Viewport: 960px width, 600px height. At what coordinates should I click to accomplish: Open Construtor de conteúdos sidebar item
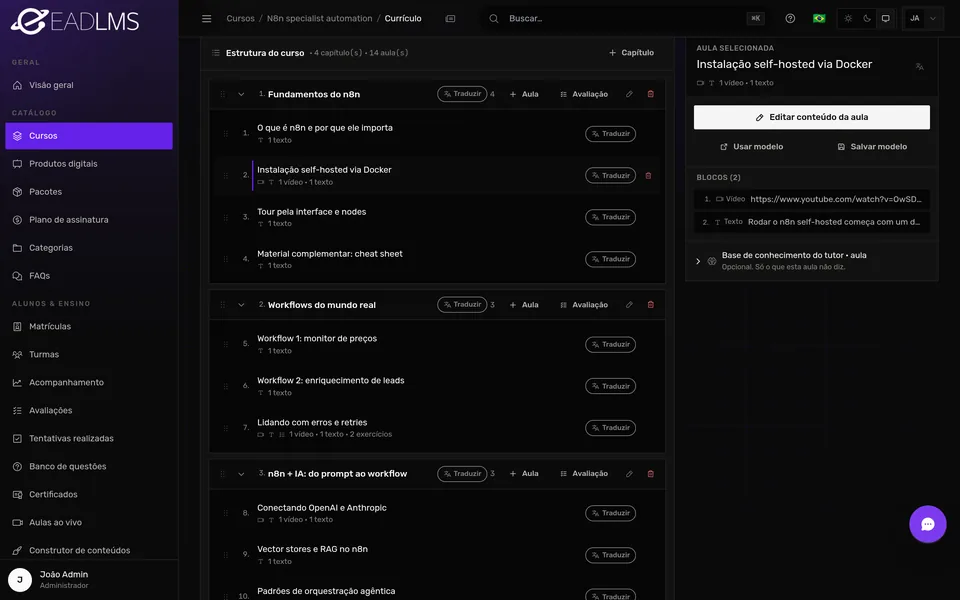(89, 550)
